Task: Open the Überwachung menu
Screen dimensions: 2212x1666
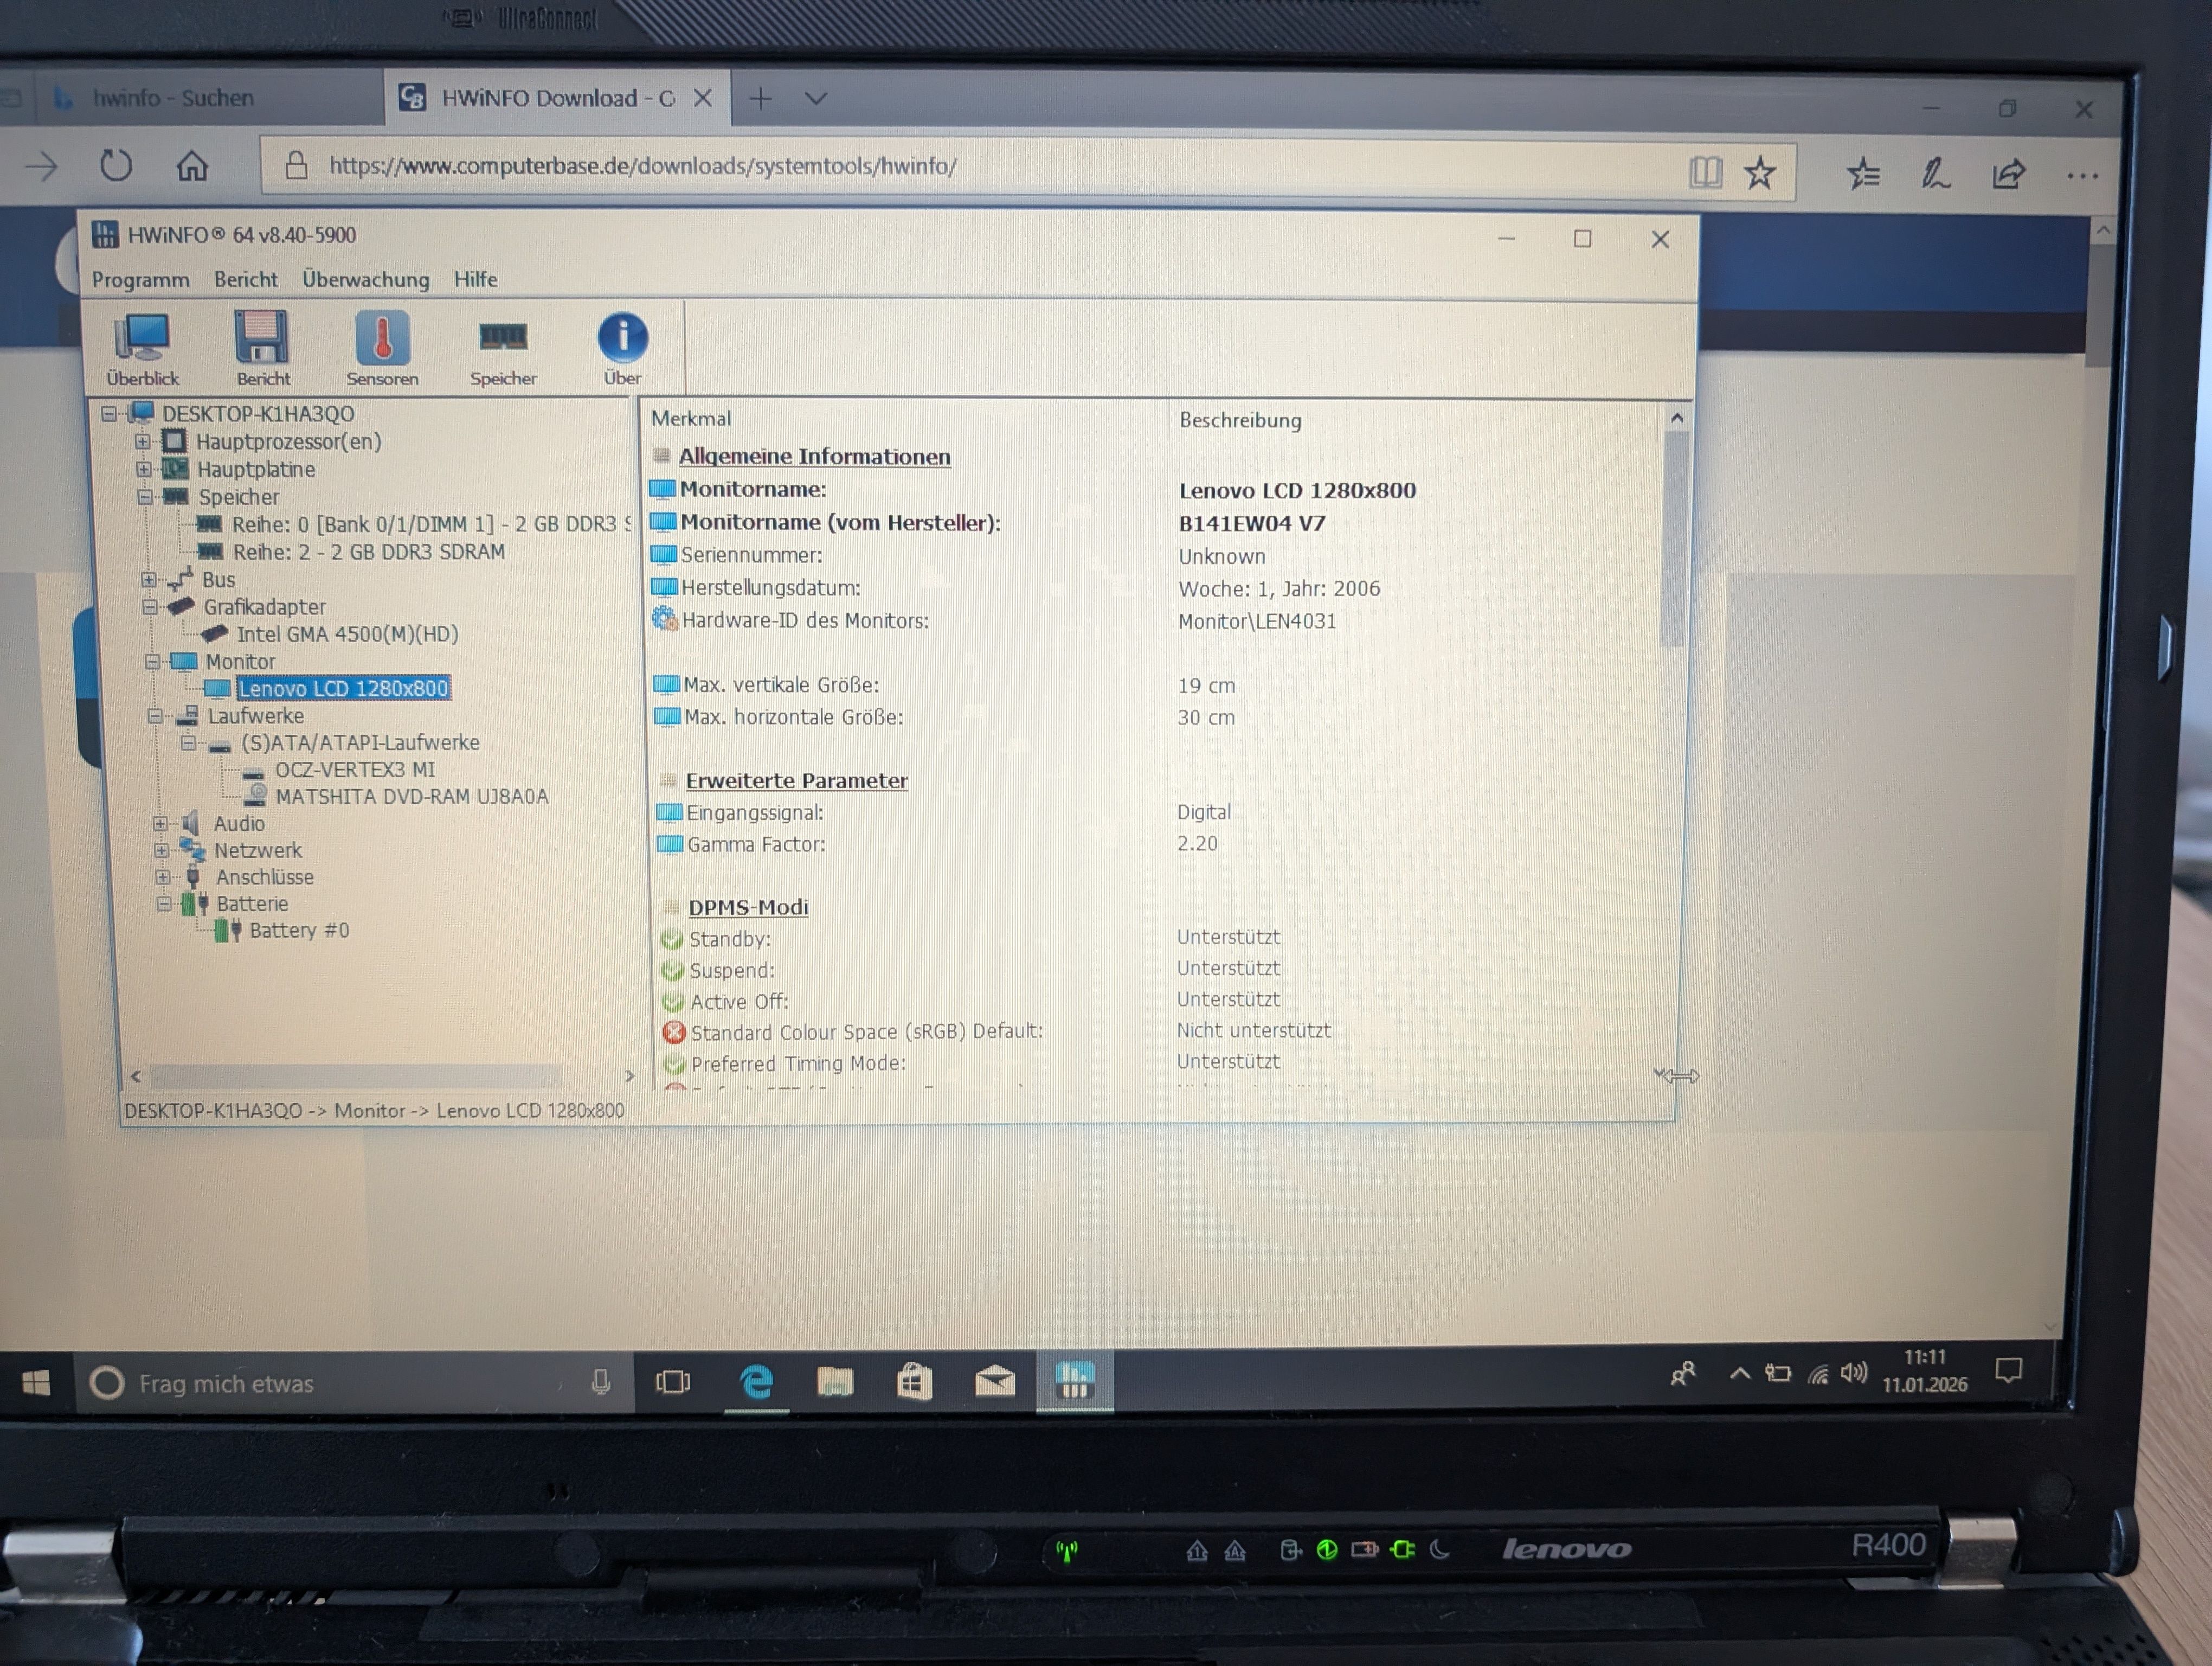Action: (365, 280)
